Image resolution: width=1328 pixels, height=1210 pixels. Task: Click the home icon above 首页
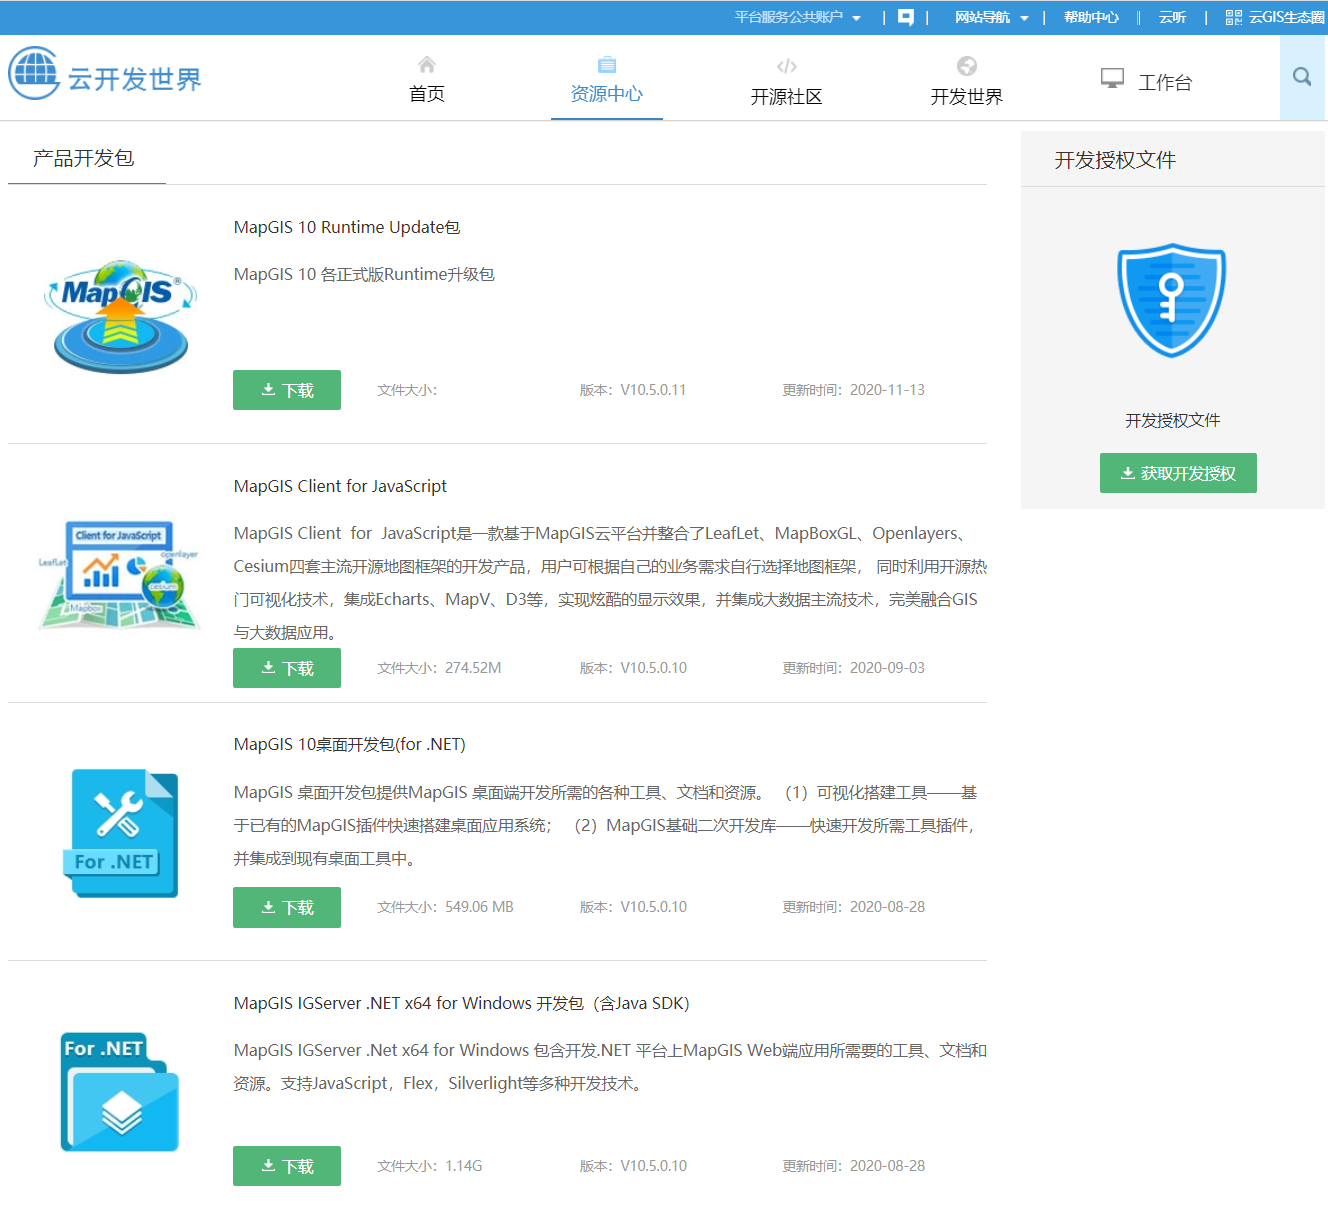coord(427,65)
